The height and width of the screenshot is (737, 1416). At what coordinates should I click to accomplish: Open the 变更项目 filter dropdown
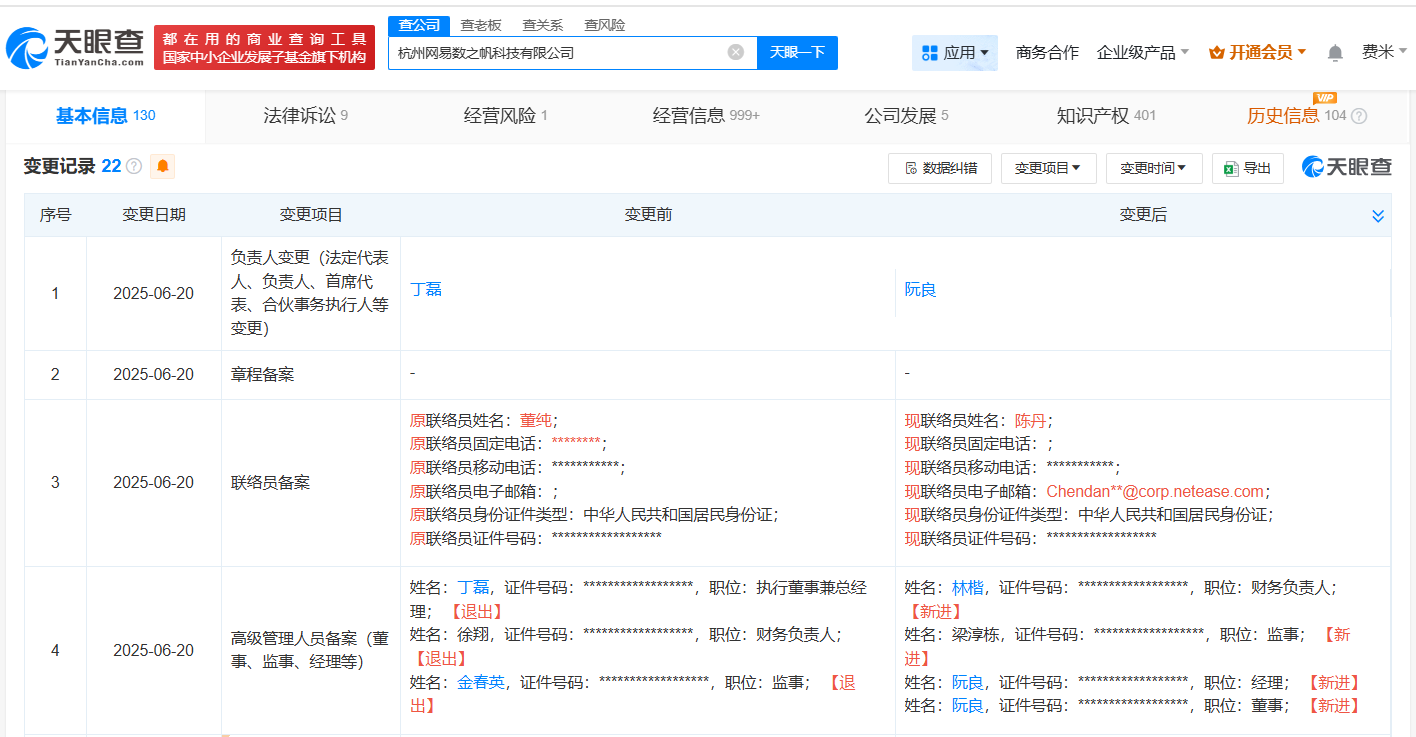tap(1048, 168)
